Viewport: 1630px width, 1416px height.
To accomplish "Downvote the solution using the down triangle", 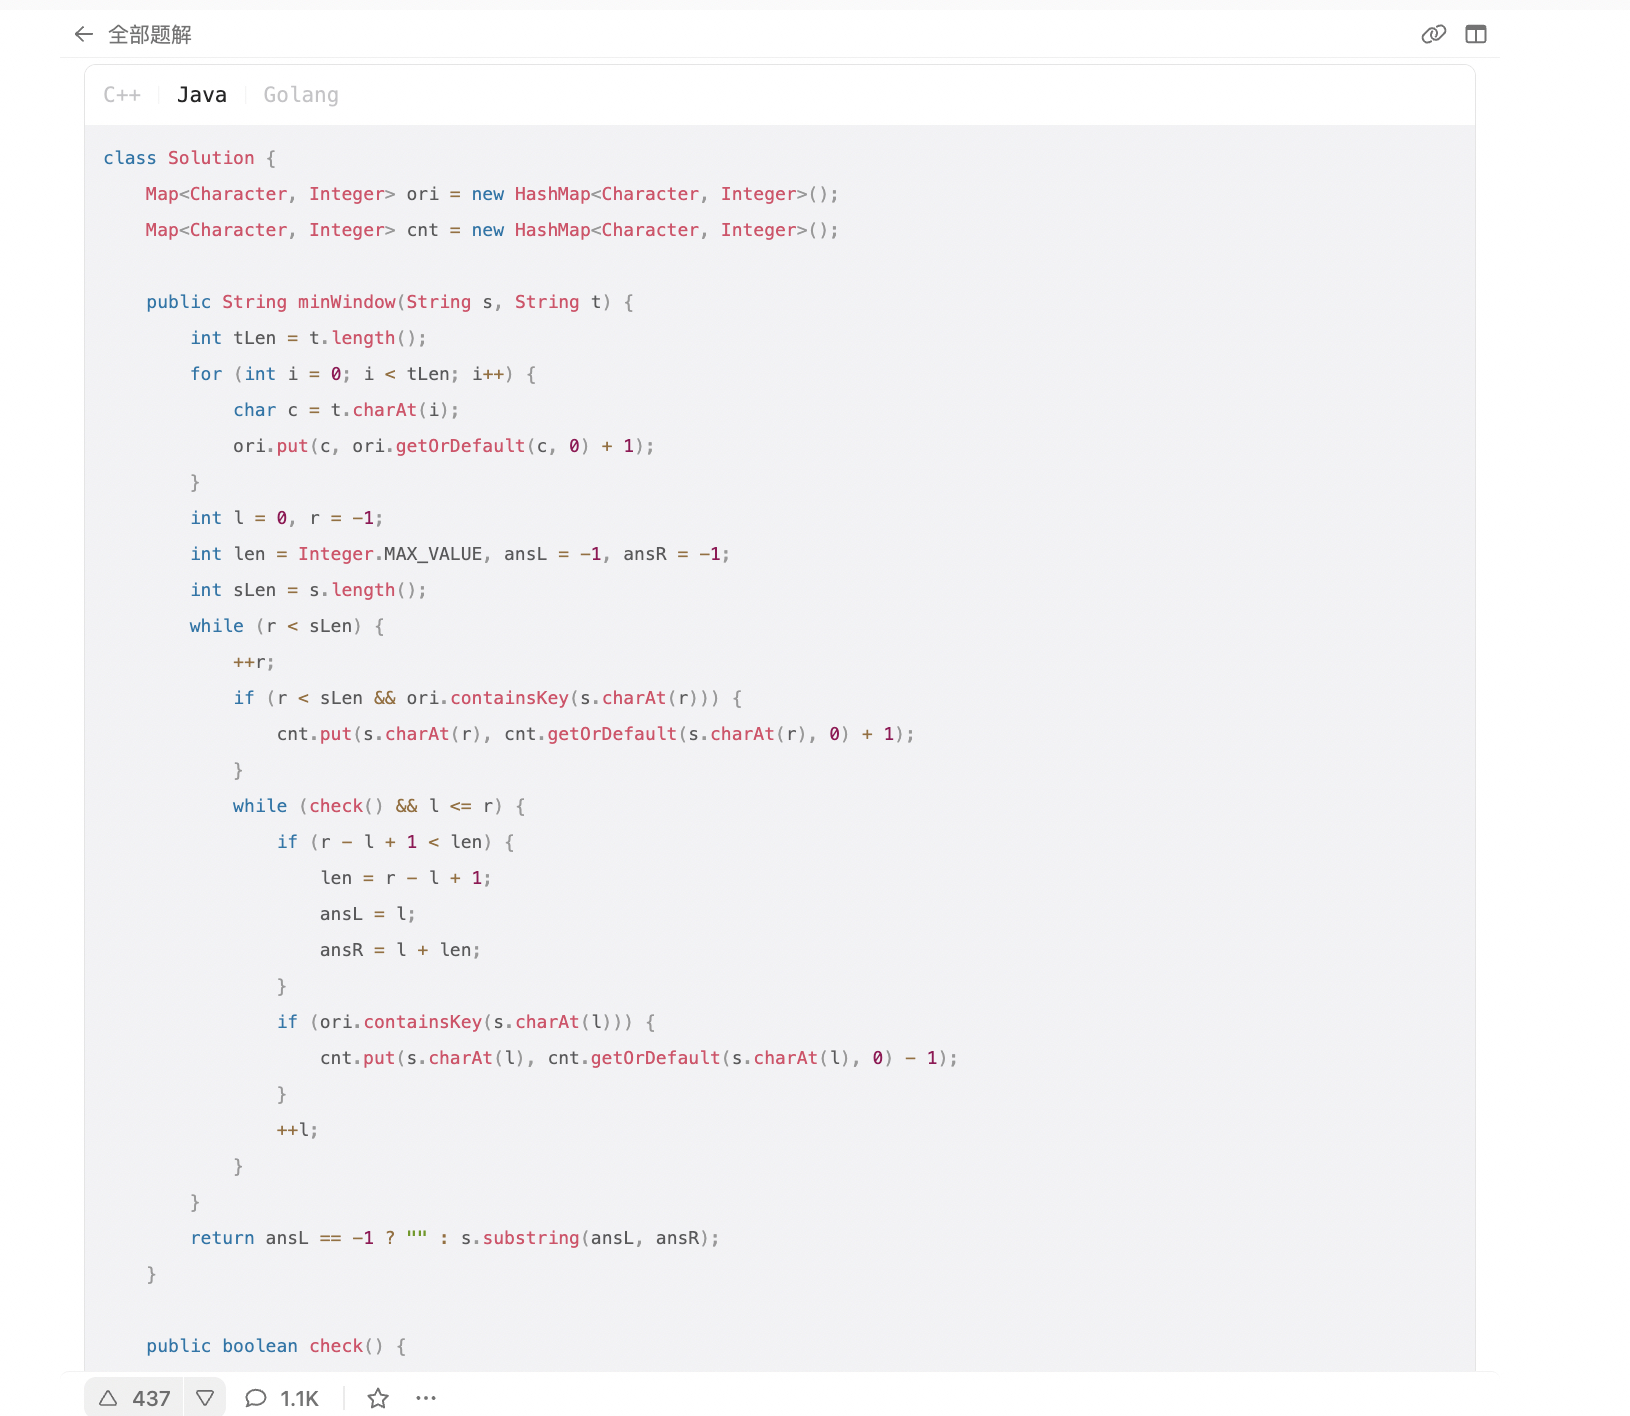I will (205, 1398).
